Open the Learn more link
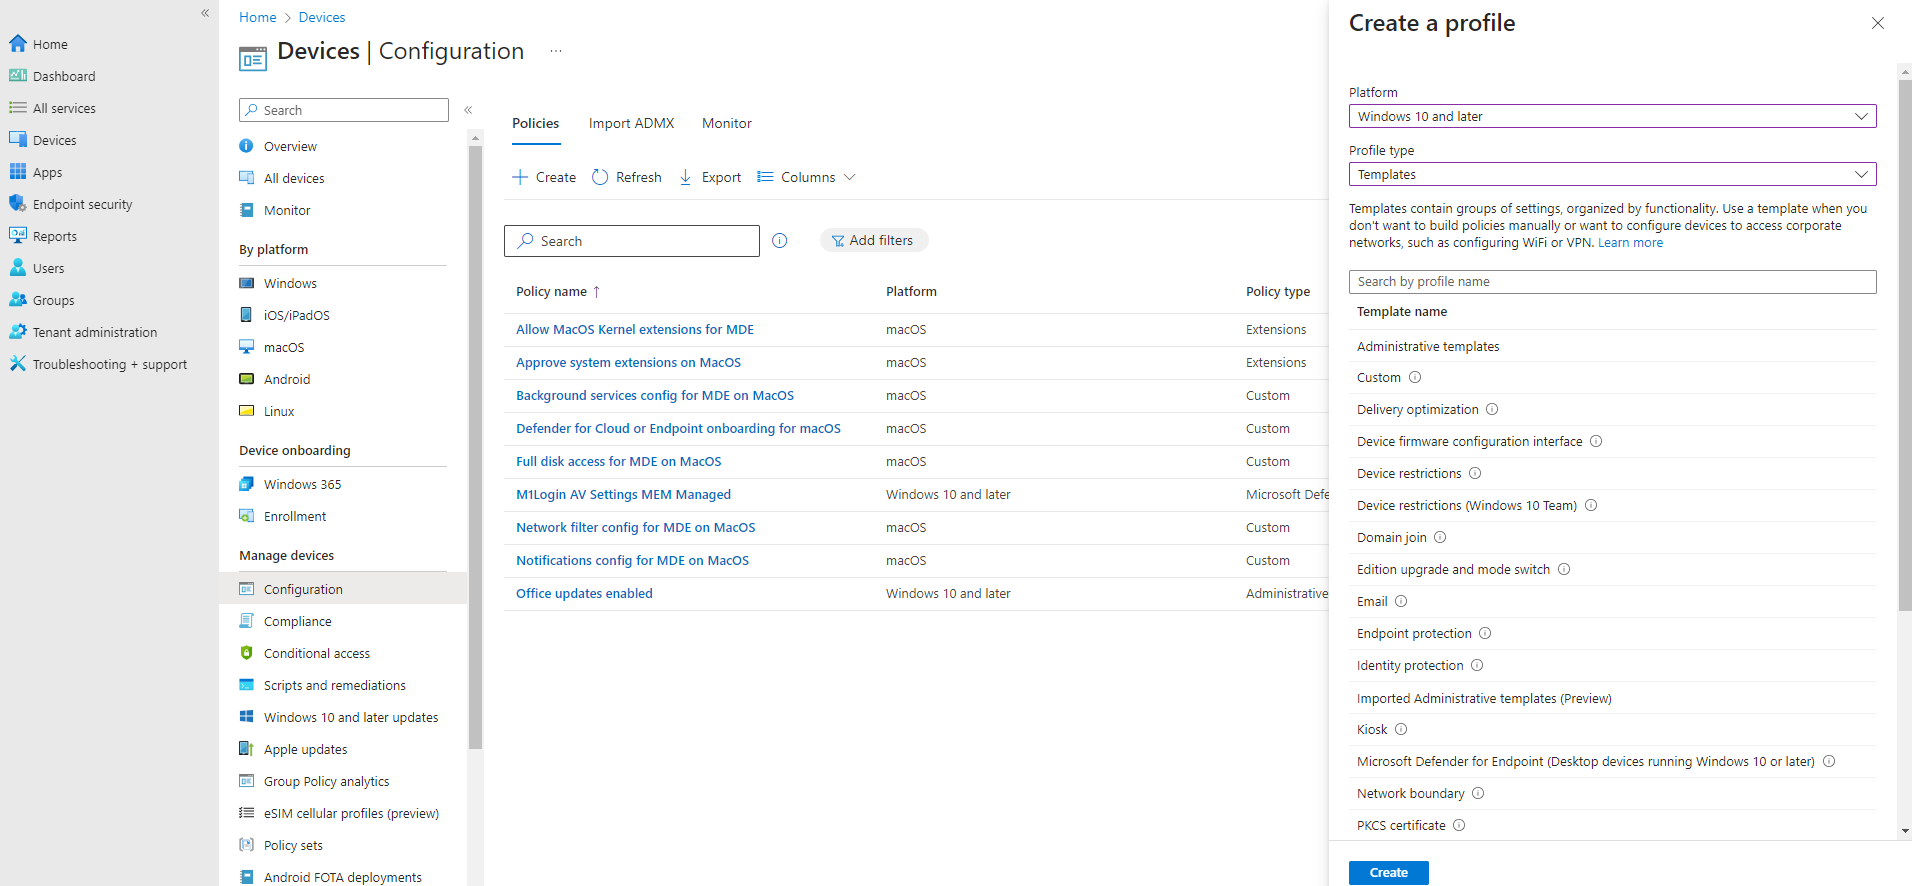Viewport: 1912px width, 886px height. [x=1630, y=243]
